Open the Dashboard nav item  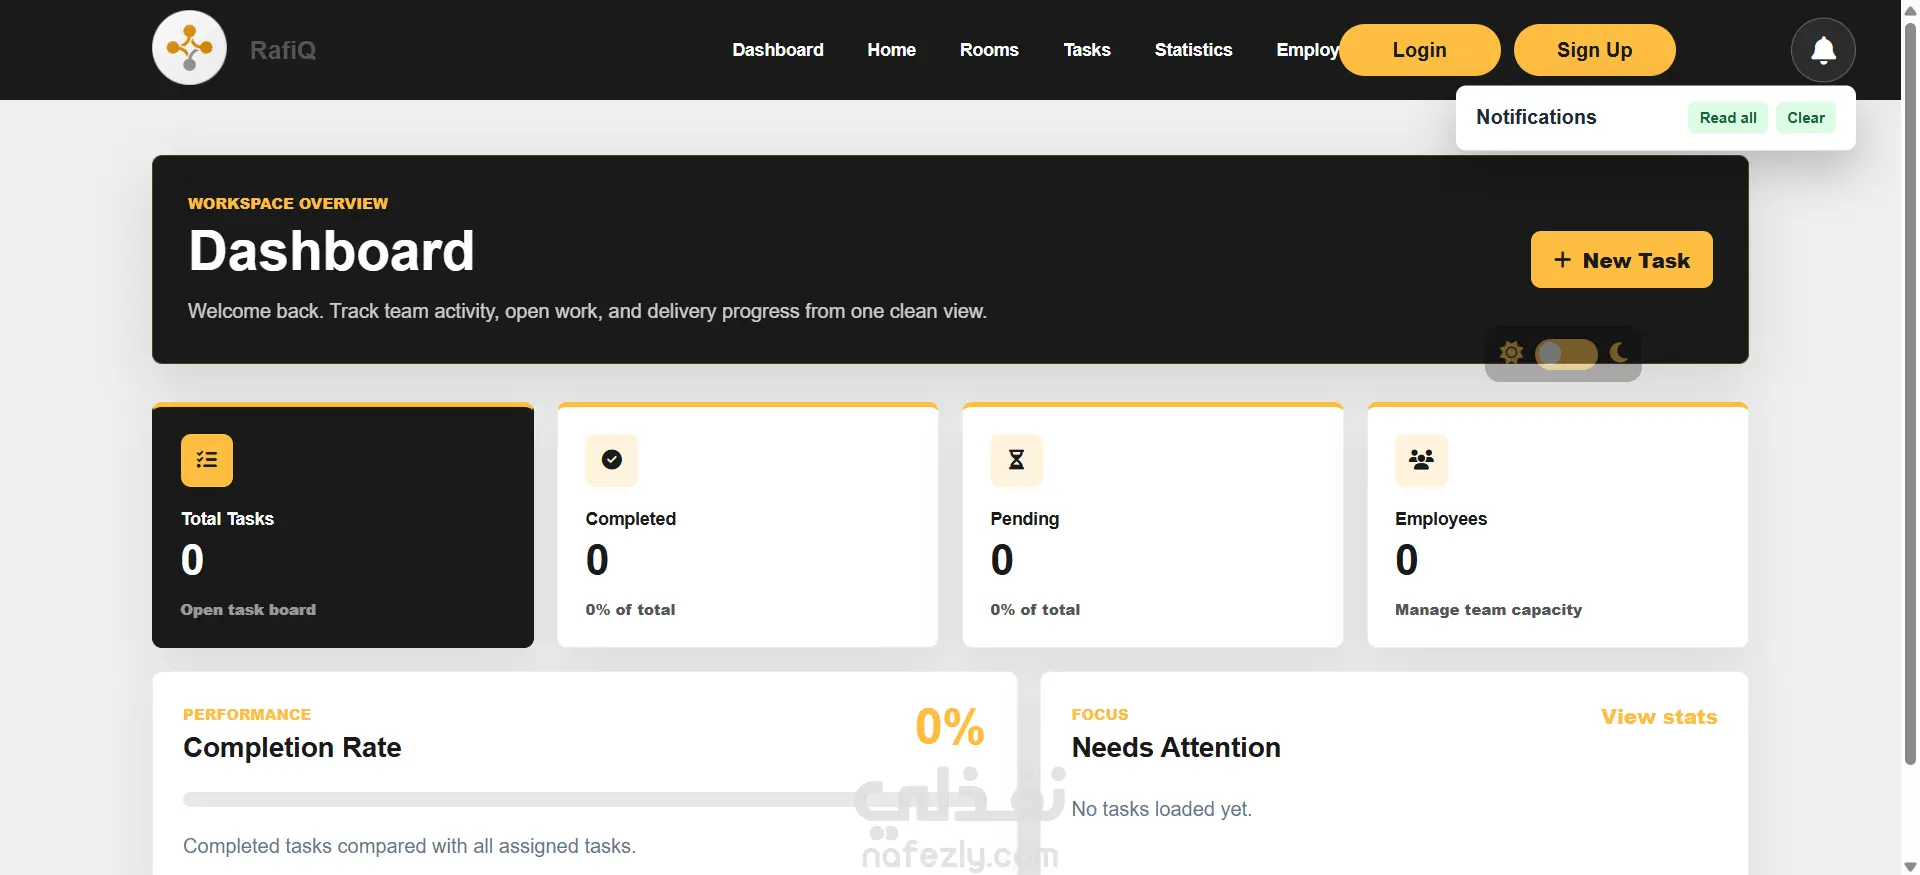coord(778,50)
